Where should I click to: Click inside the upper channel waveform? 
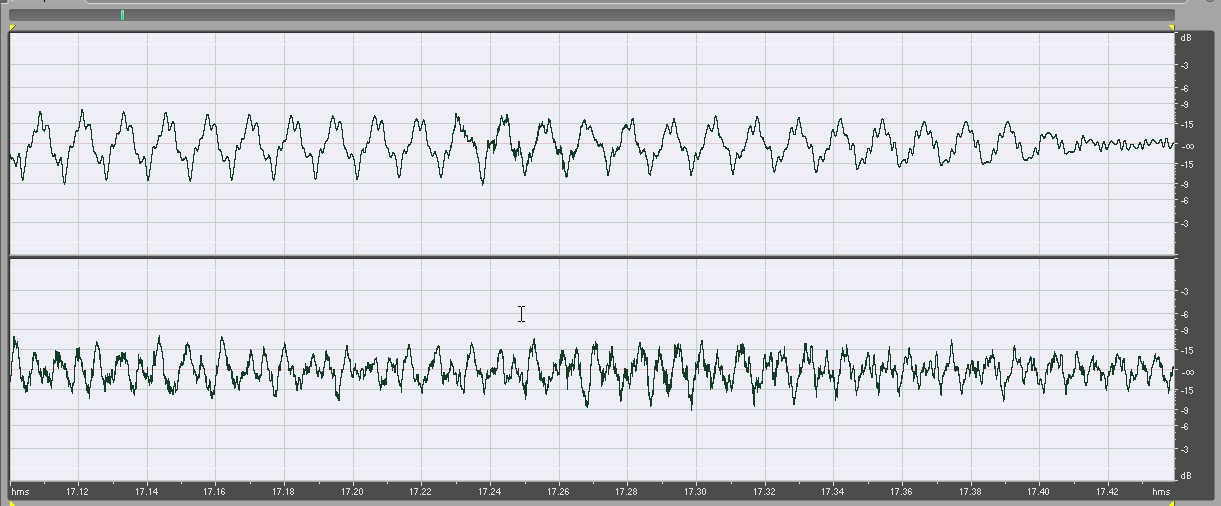pos(592,144)
